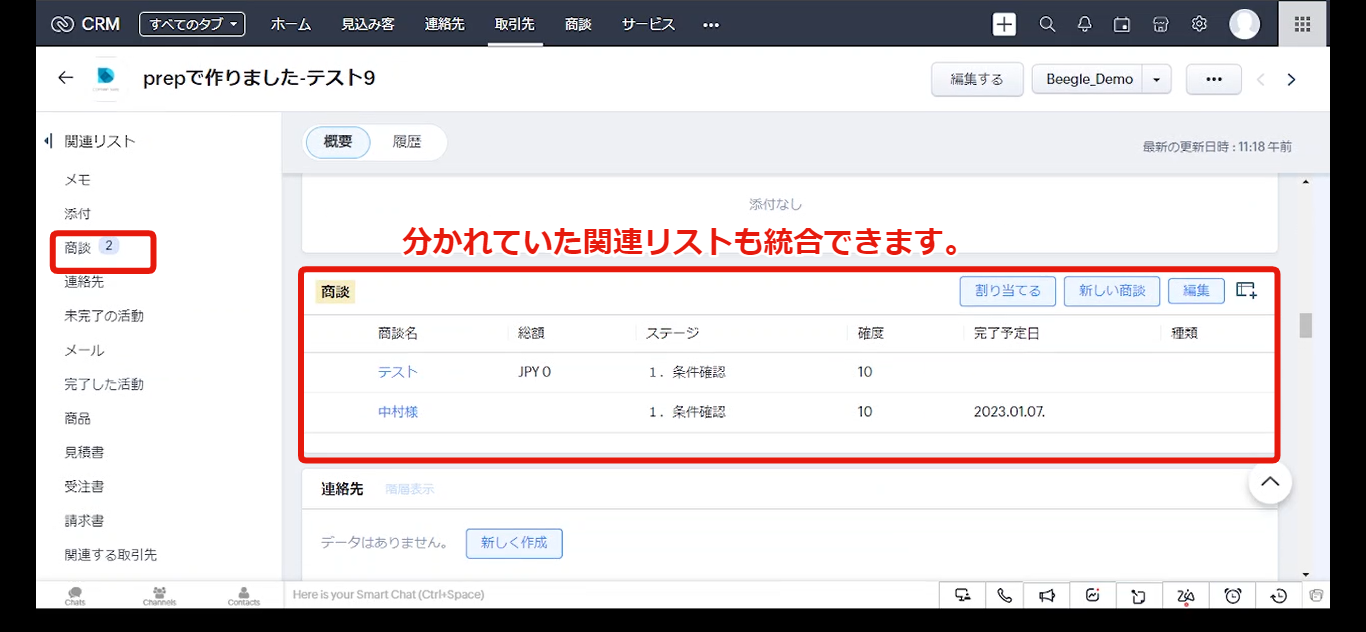Click the ステージ column header

pyautogui.click(x=672, y=334)
